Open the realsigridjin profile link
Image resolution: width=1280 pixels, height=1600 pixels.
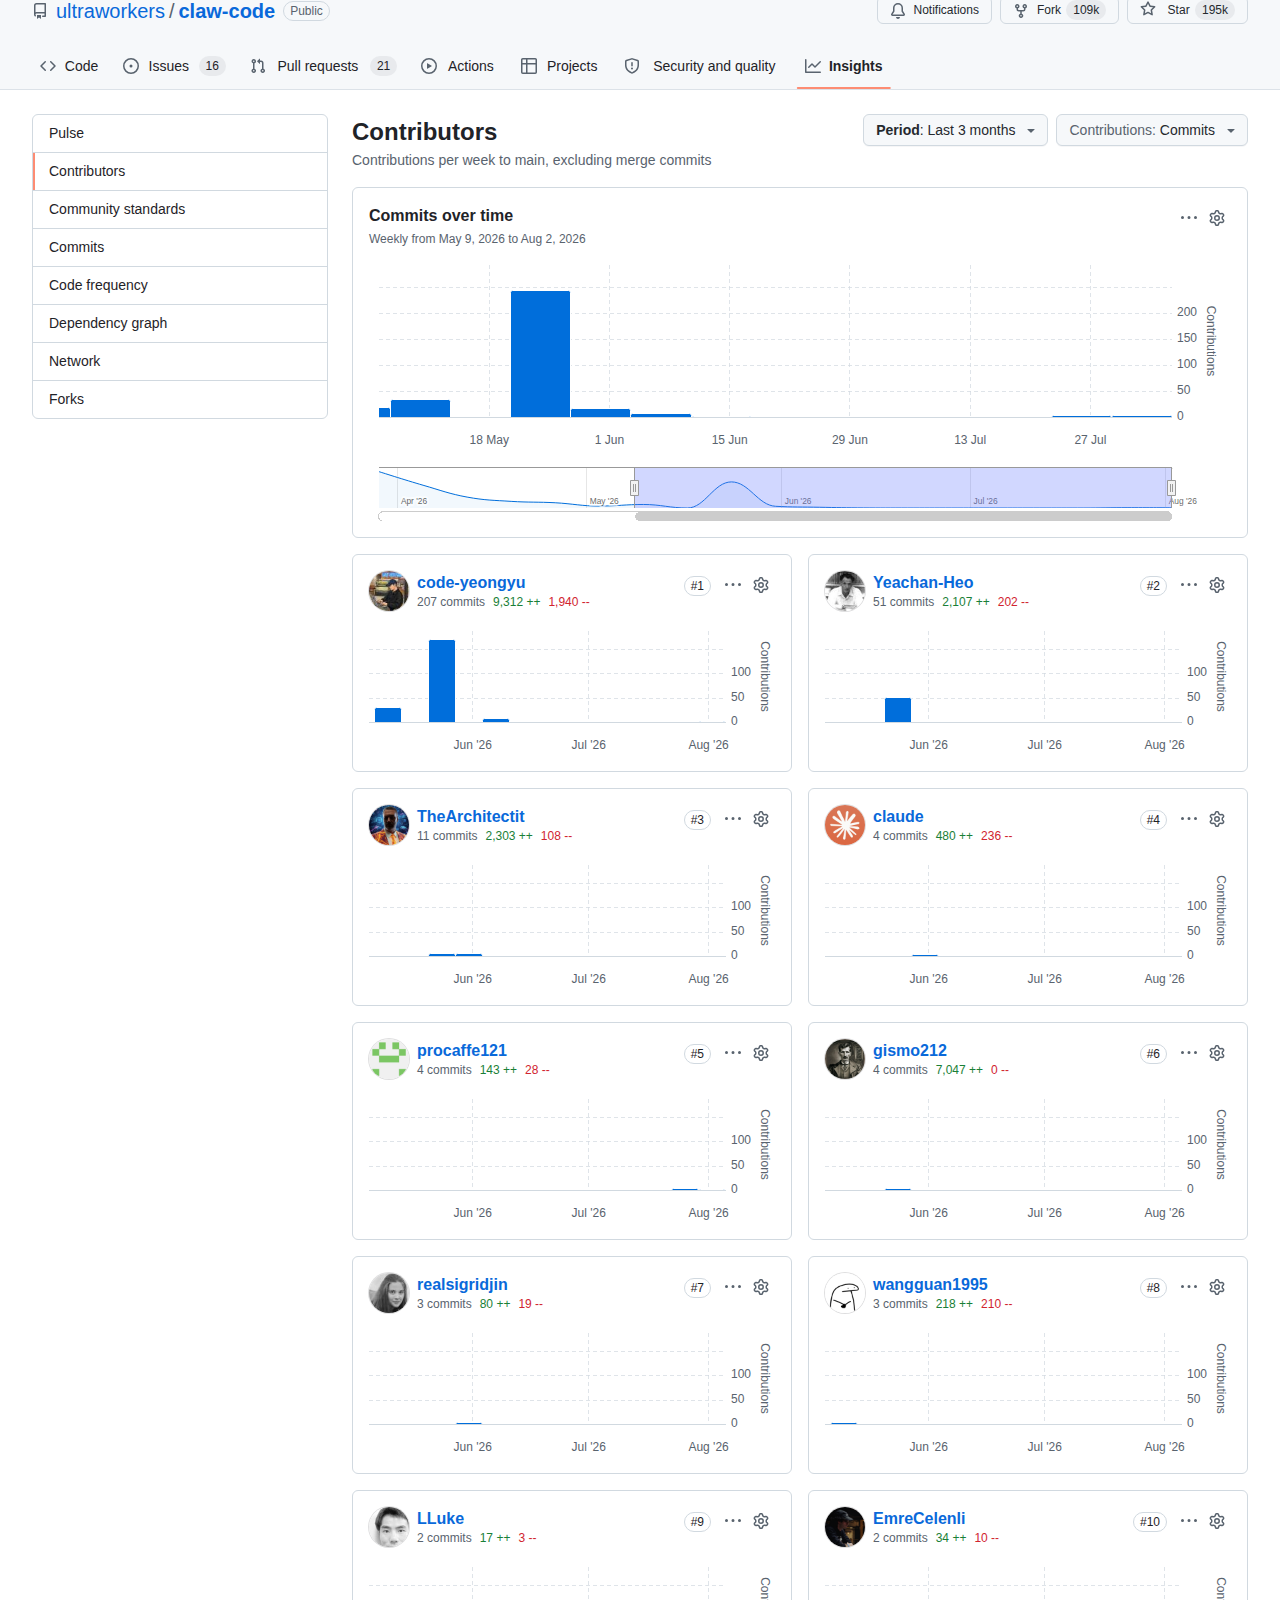(x=462, y=1284)
